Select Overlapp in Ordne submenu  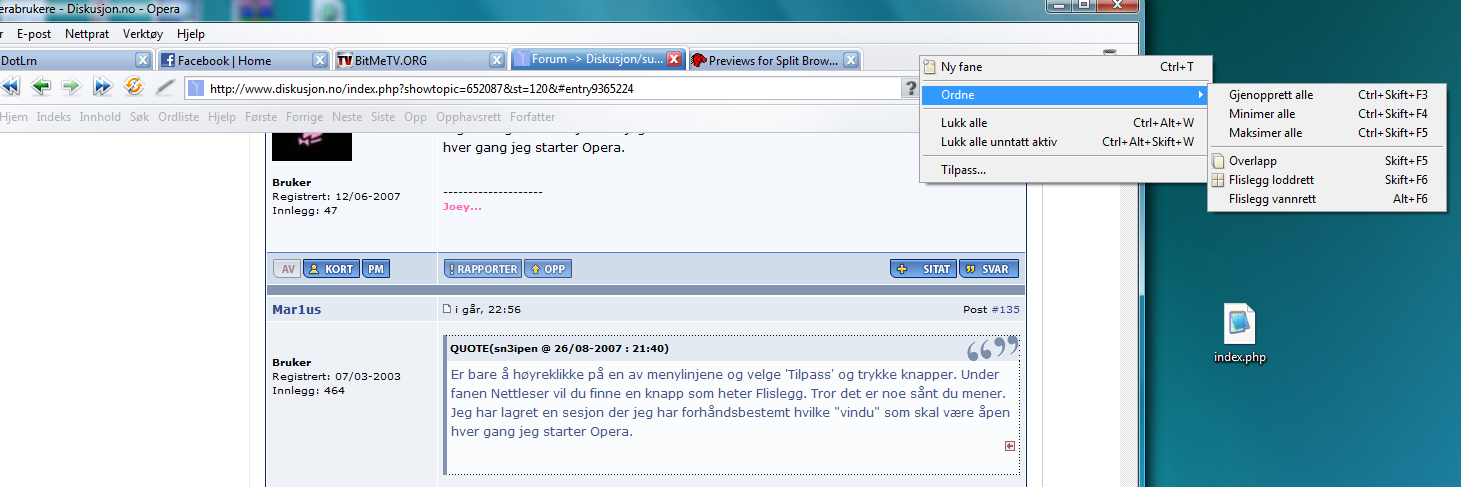[1327, 161]
